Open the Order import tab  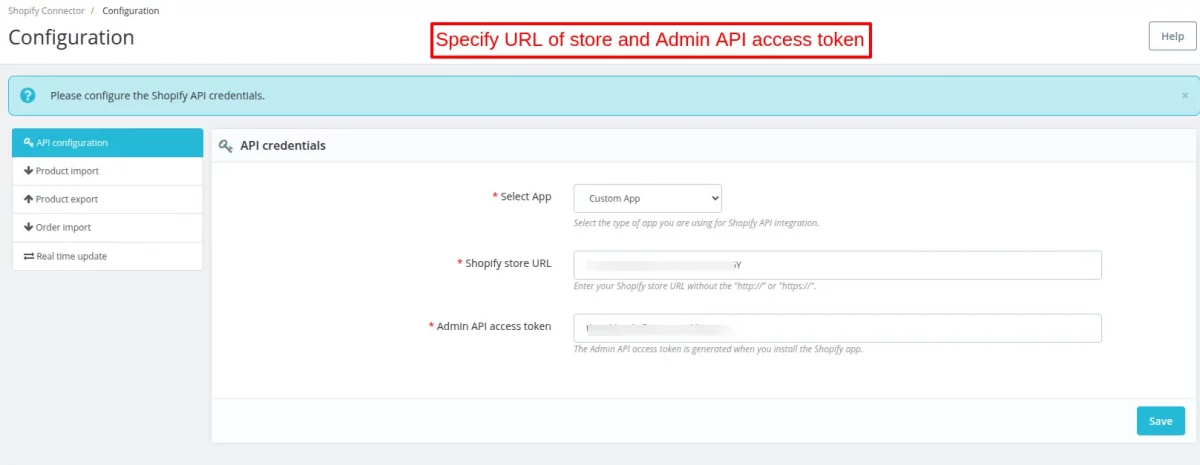tap(107, 227)
